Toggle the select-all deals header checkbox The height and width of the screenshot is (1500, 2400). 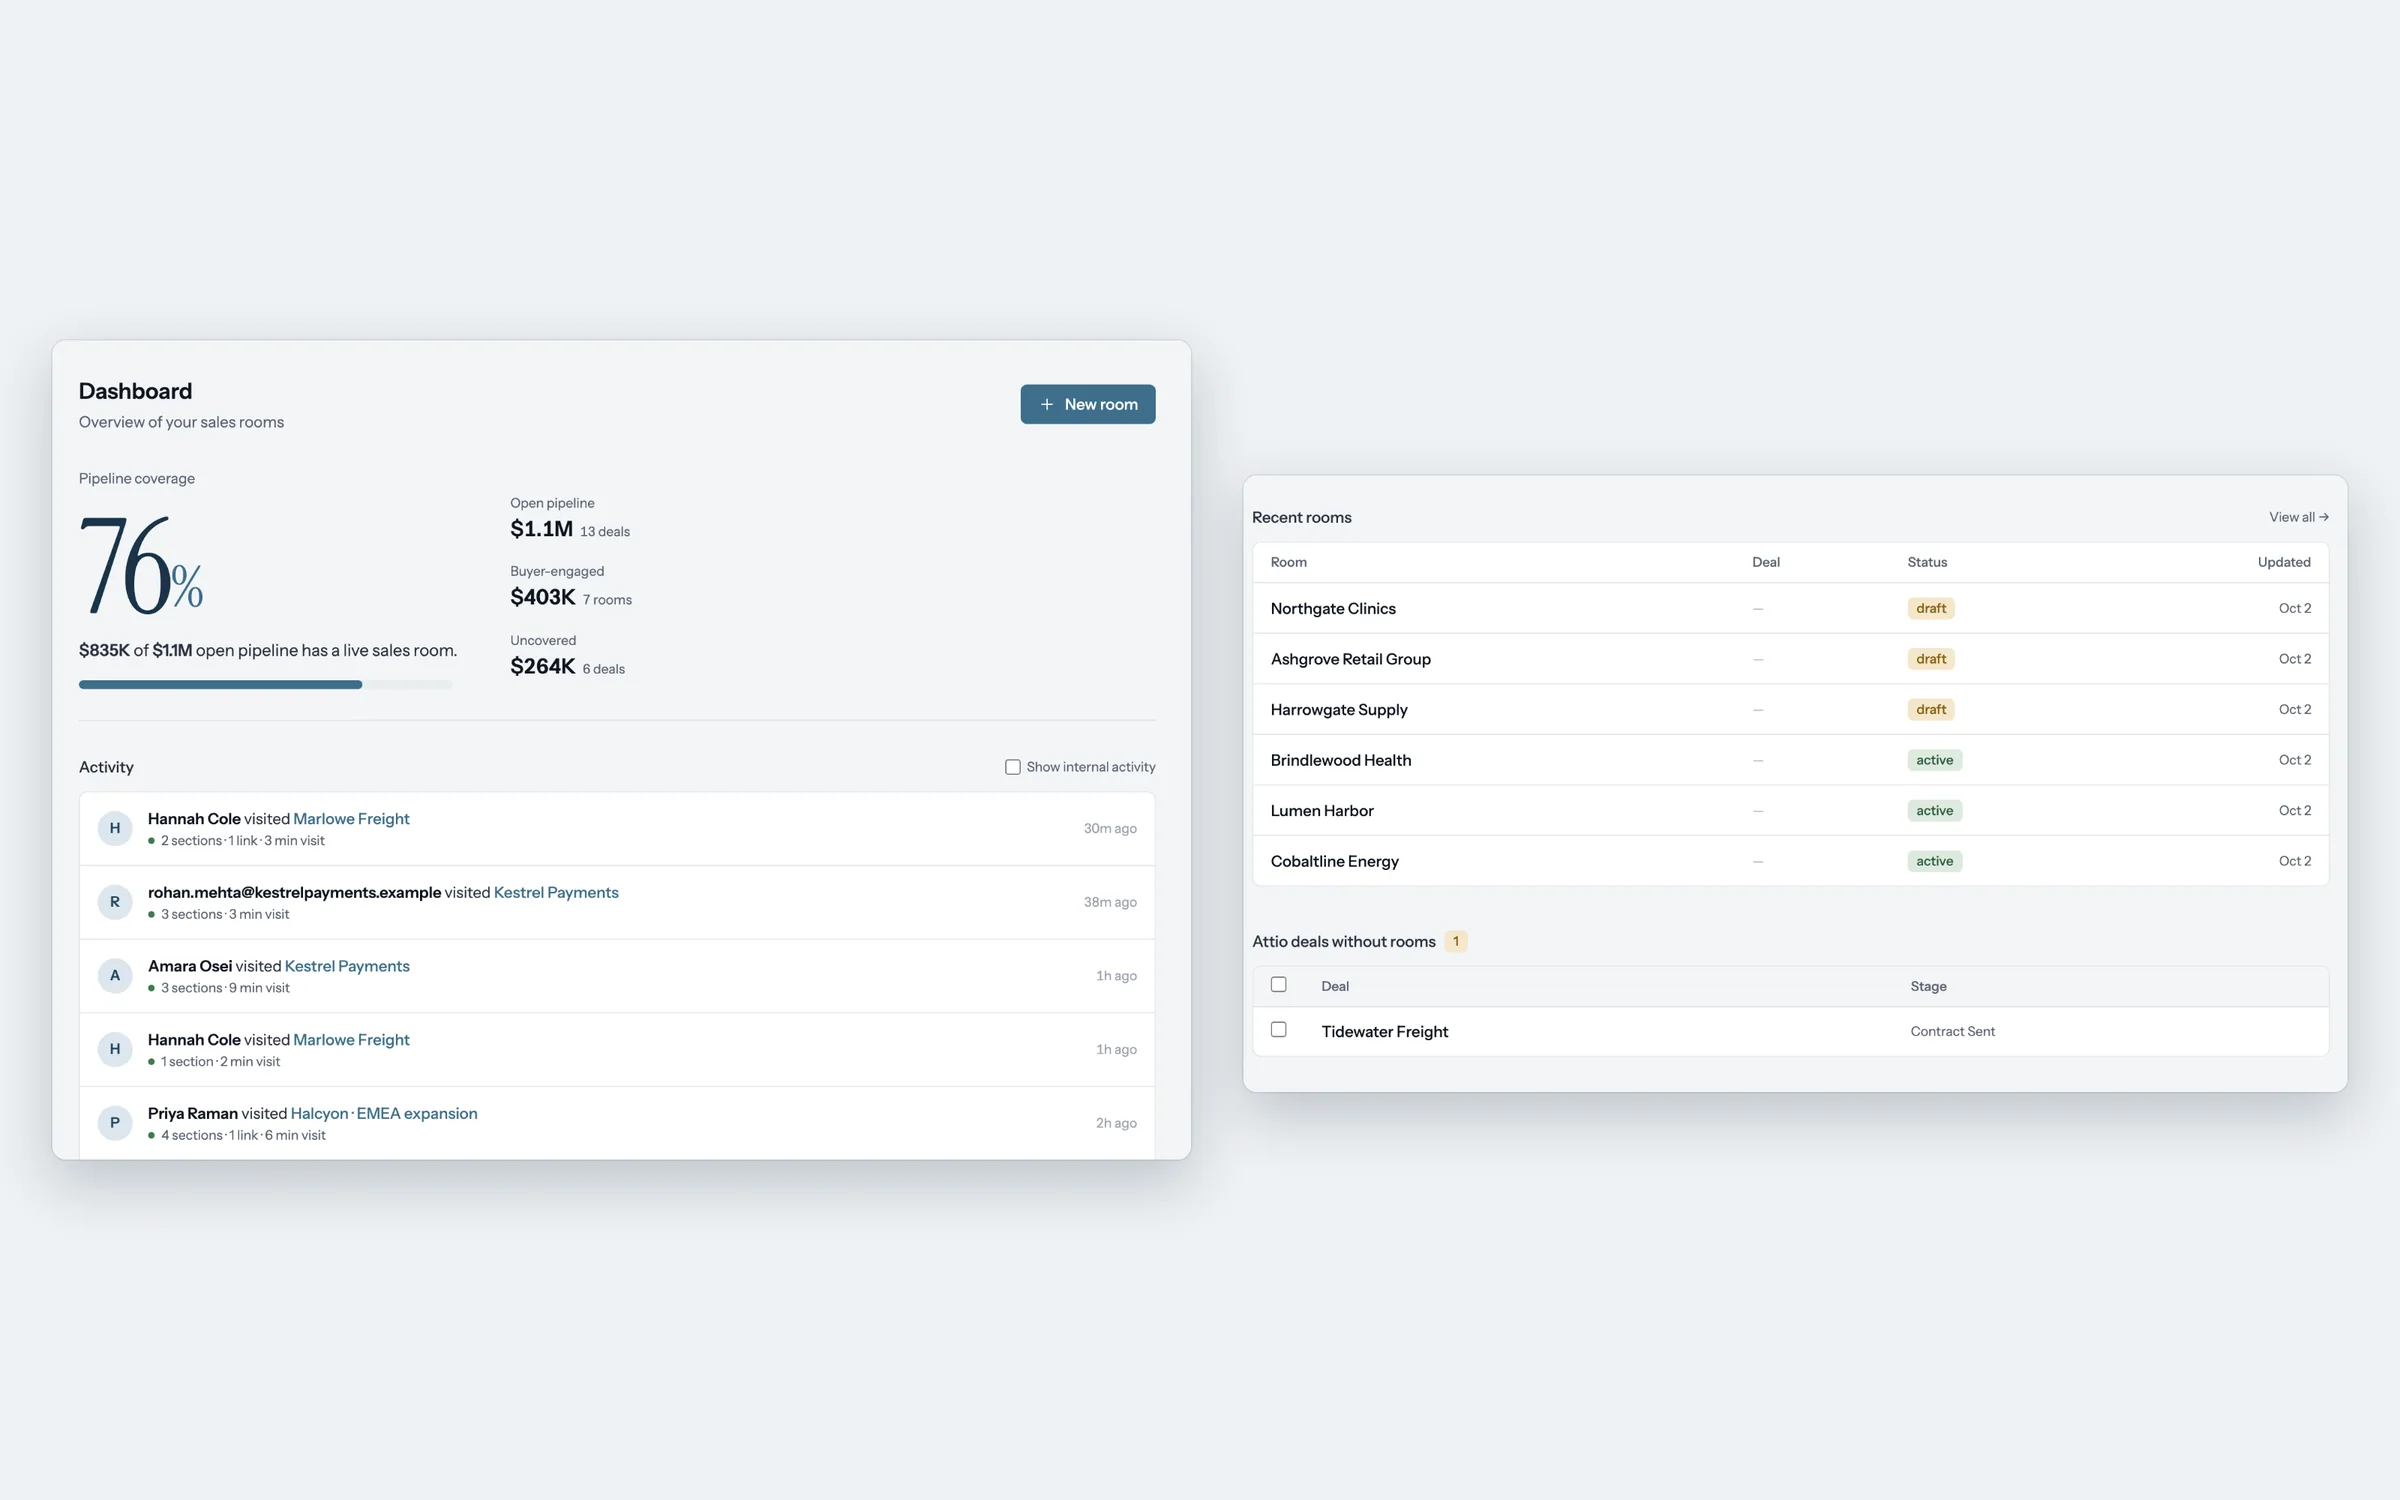tap(1278, 985)
